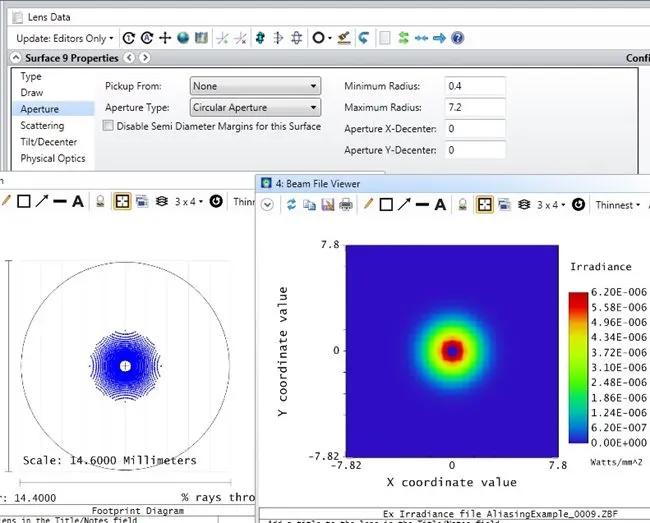The image size is (650, 523).
Task: Click the clone window icon in Beam File Viewer
Action: (x=504, y=204)
